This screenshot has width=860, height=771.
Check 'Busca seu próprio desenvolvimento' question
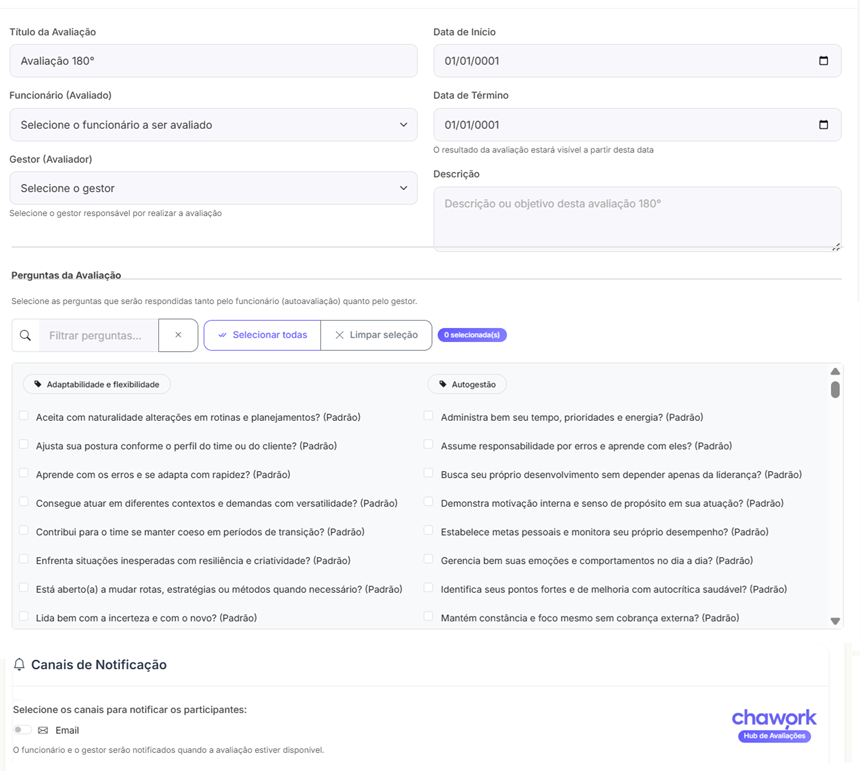(x=428, y=473)
